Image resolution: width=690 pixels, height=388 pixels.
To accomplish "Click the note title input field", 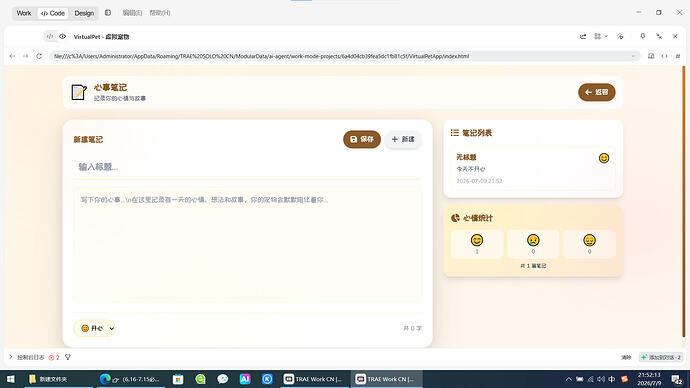I will click(247, 167).
